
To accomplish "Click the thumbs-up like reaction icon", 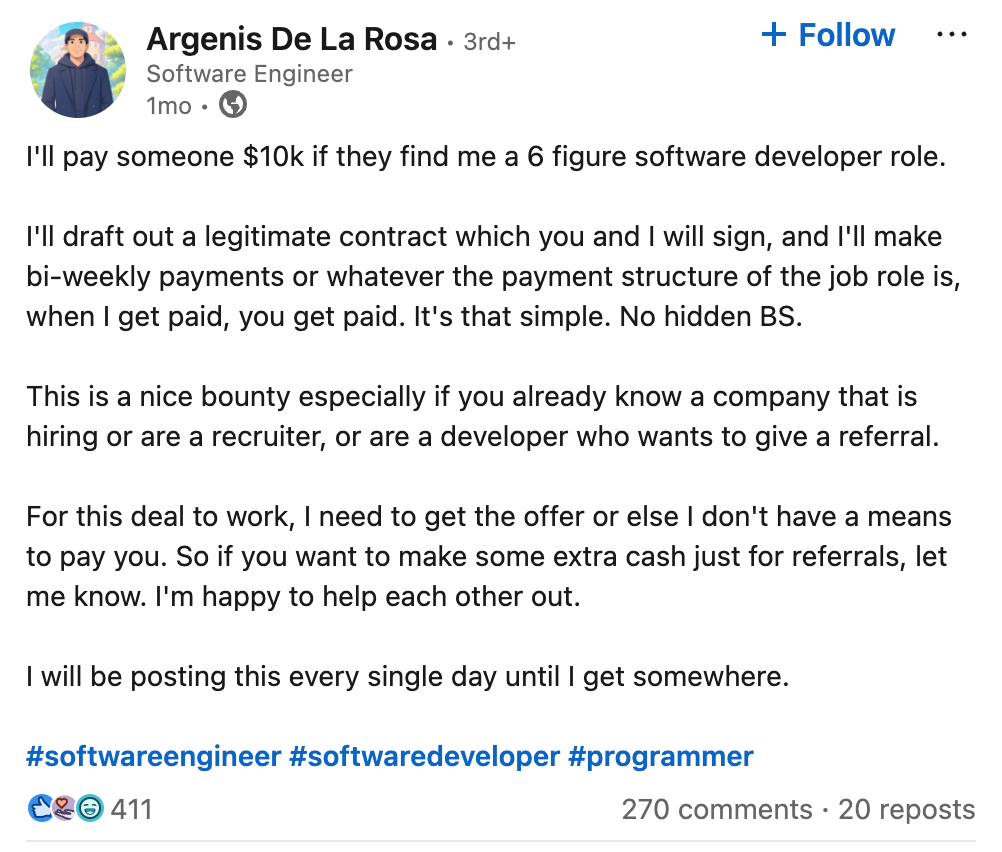I will coord(40,809).
